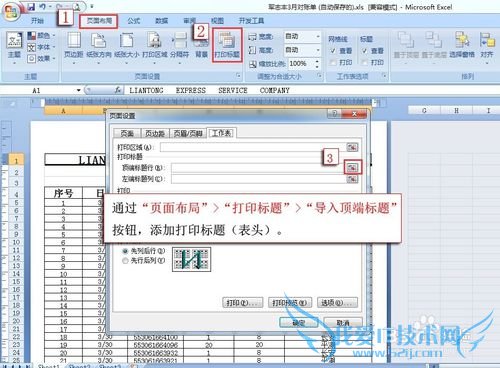Click the 顶端标题行 range input field

257,168
